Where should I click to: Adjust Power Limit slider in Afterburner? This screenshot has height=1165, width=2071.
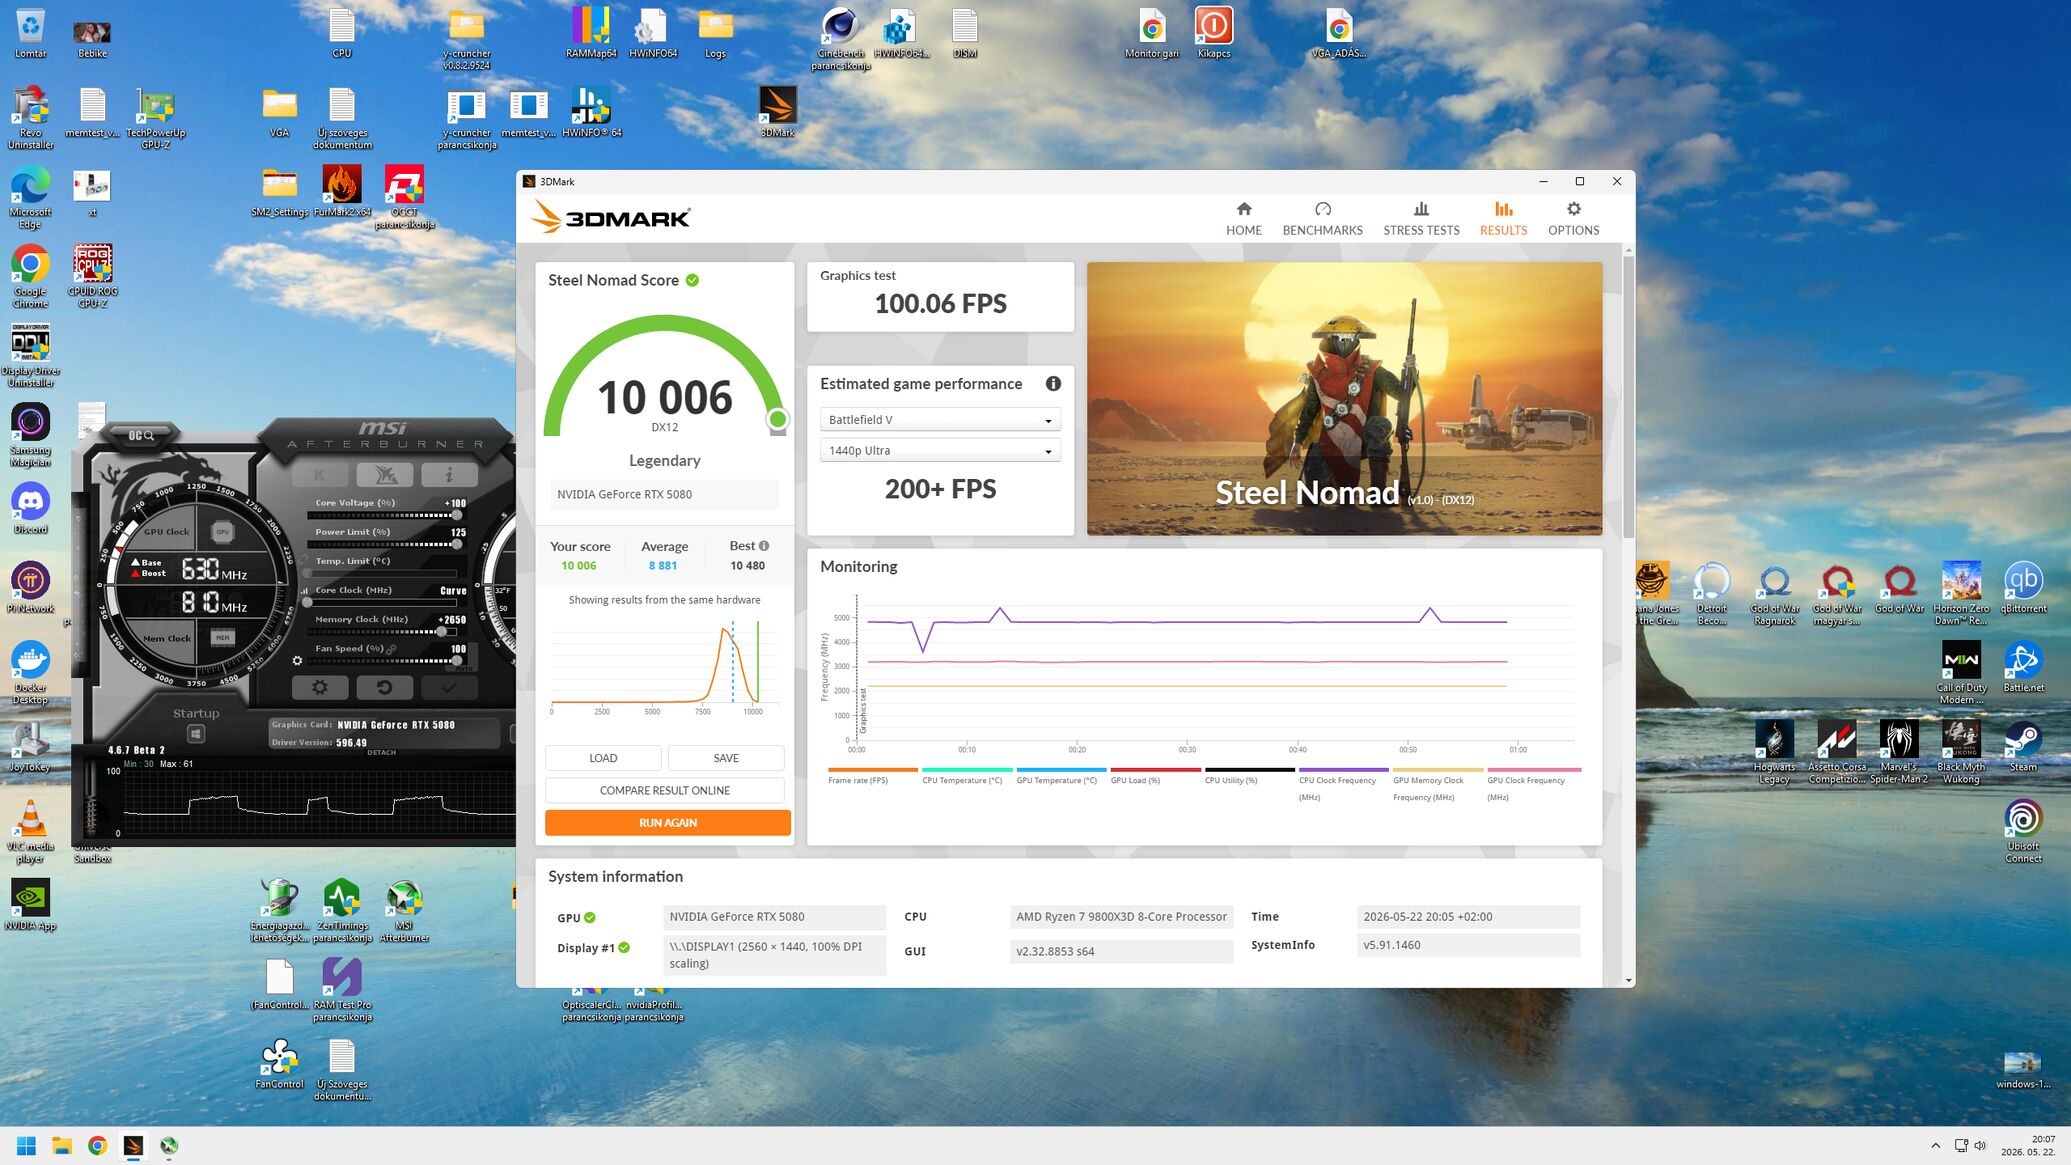[384, 544]
